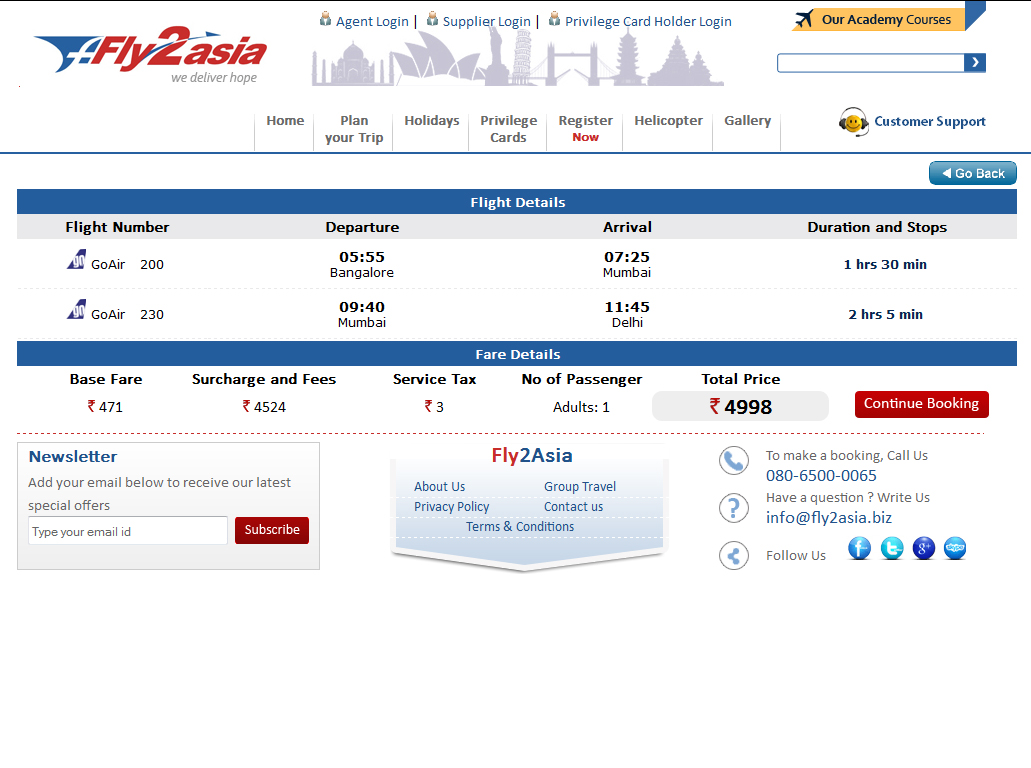
Task: Click the phone number 080-6500-0065
Action: (821, 475)
